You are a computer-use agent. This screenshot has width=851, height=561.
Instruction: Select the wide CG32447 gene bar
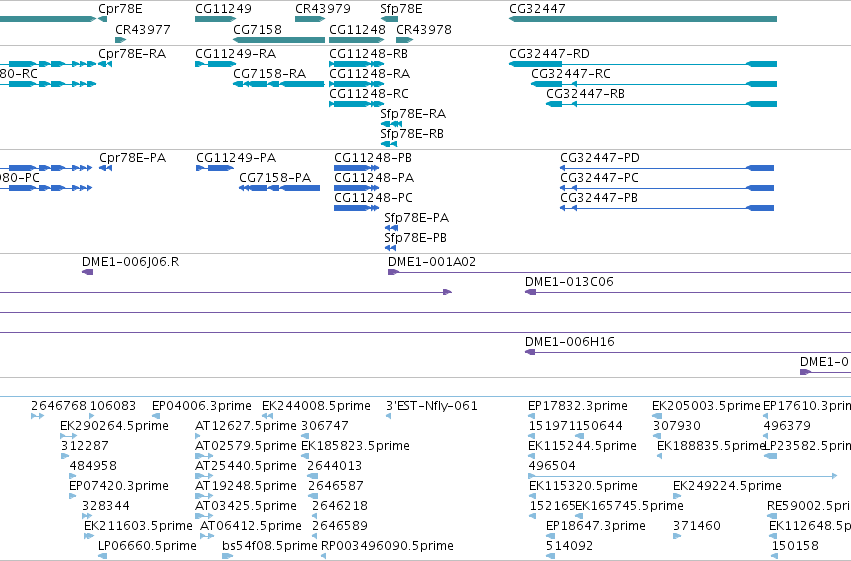click(x=643, y=19)
